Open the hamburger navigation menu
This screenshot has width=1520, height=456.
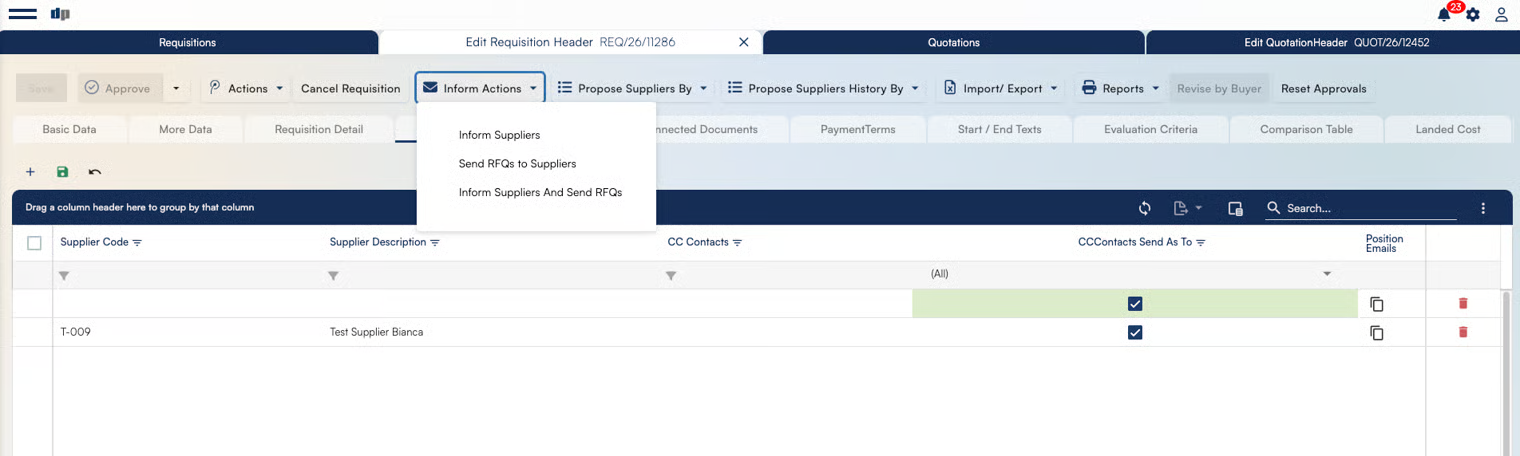coord(22,14)
